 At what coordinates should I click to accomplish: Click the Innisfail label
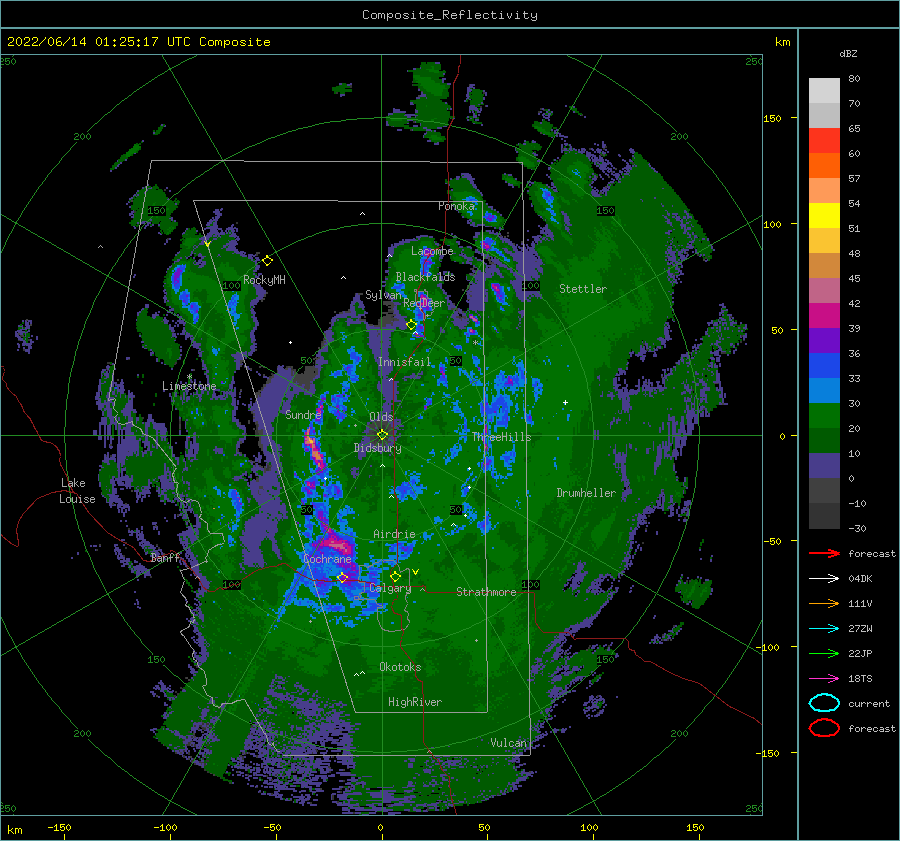coord(405,362)
